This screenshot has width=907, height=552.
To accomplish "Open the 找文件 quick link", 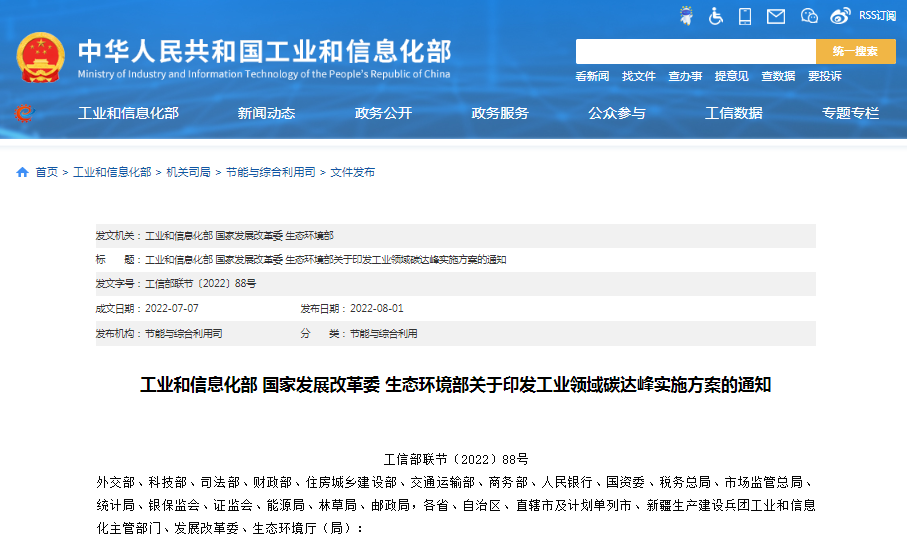I will [x=639, y=76].
